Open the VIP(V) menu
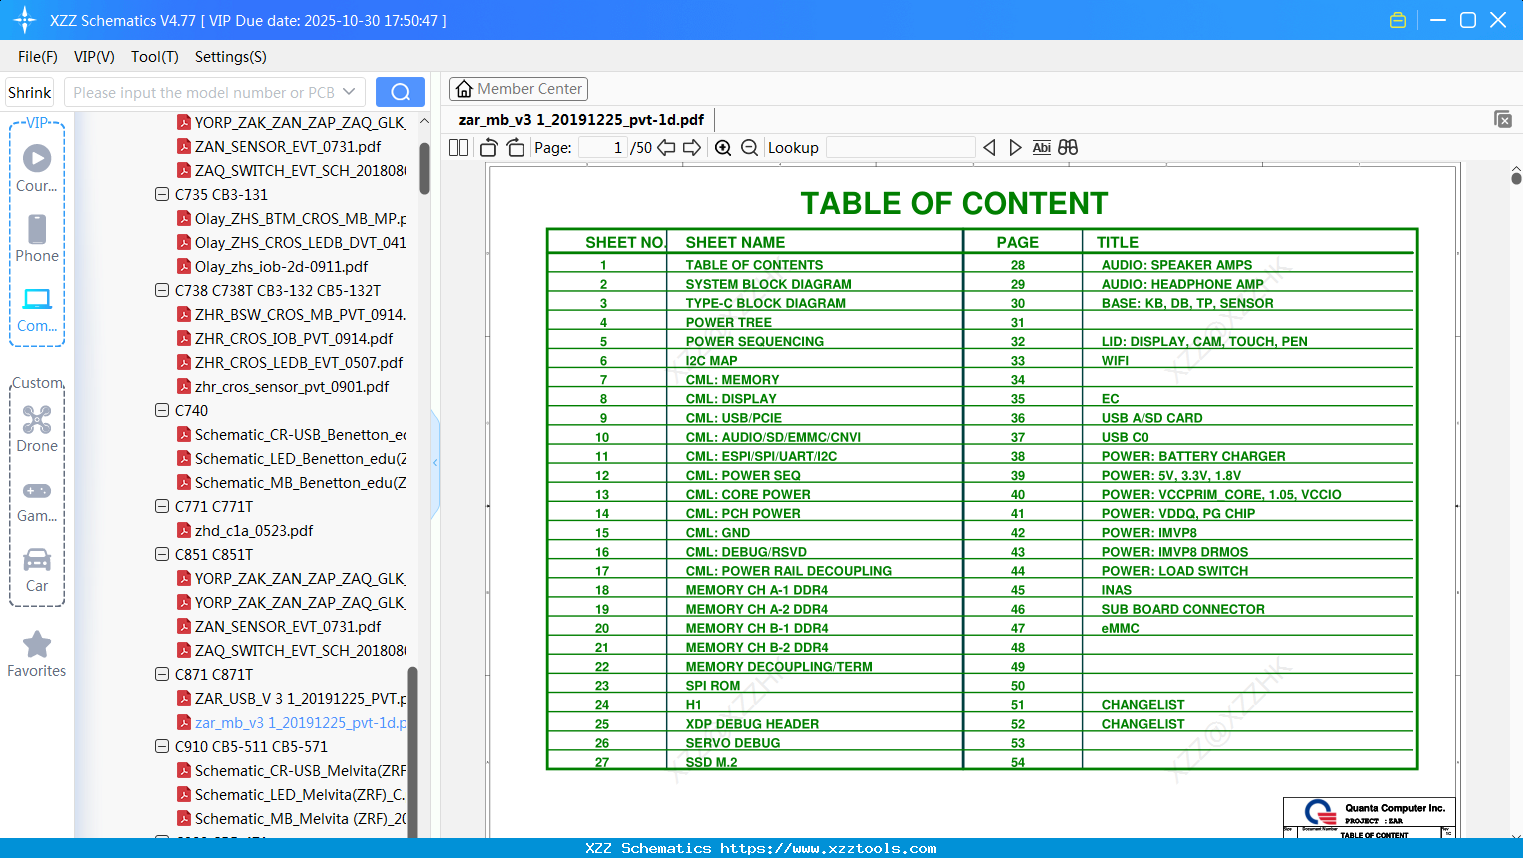Viewport: 1523px width, 858px height. tap(94, 57)
